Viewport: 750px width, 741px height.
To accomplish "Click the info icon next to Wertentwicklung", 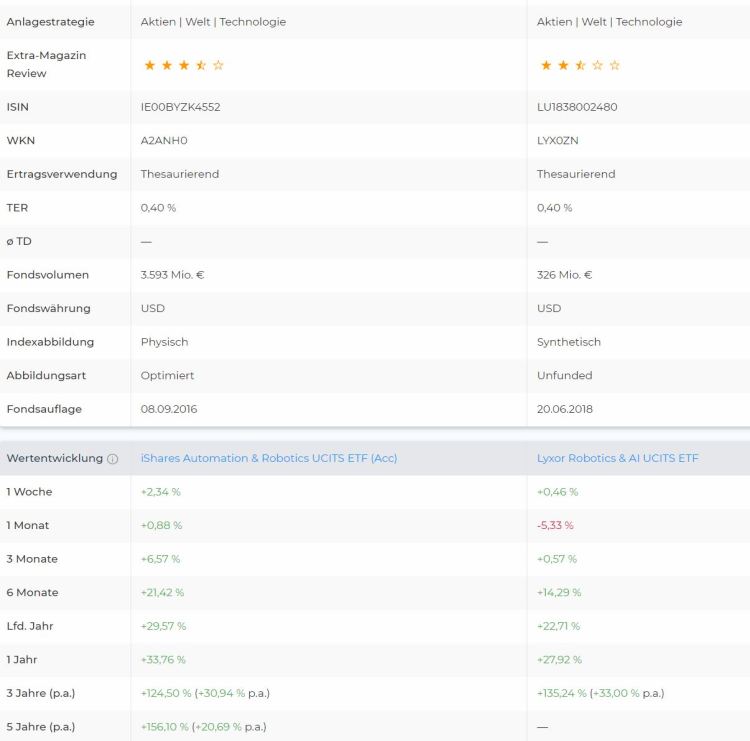I will click(x=112, y=459).
